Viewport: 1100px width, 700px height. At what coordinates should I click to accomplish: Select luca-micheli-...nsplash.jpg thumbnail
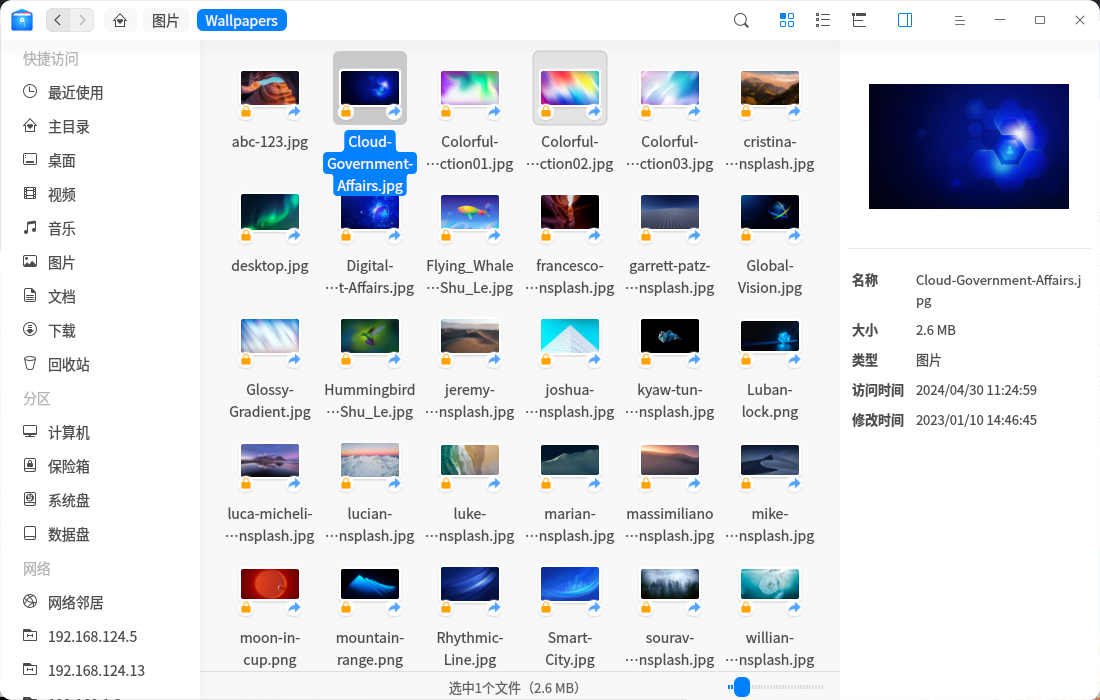(270, 461)
